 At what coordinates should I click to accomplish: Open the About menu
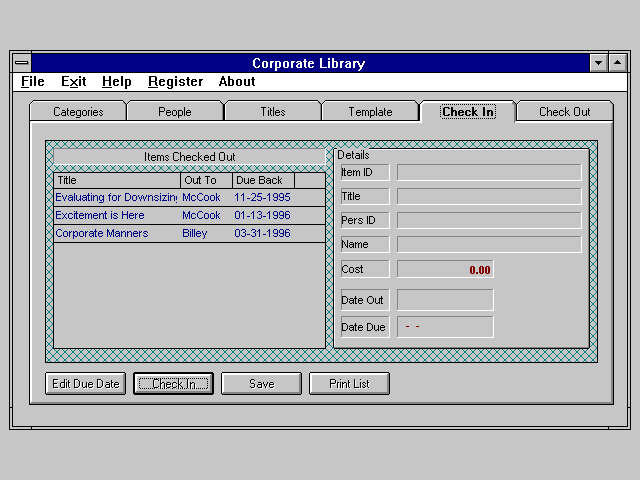tap(237, 82)
